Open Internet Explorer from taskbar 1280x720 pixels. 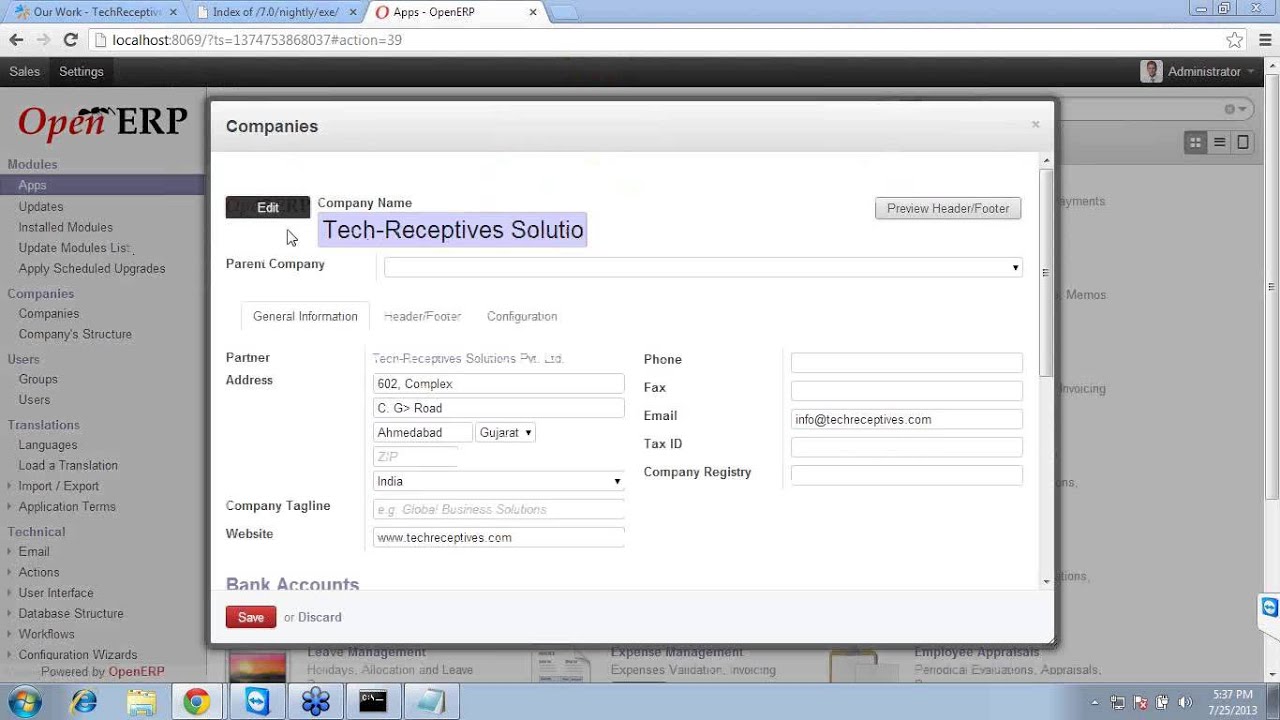tap(84, 701)
